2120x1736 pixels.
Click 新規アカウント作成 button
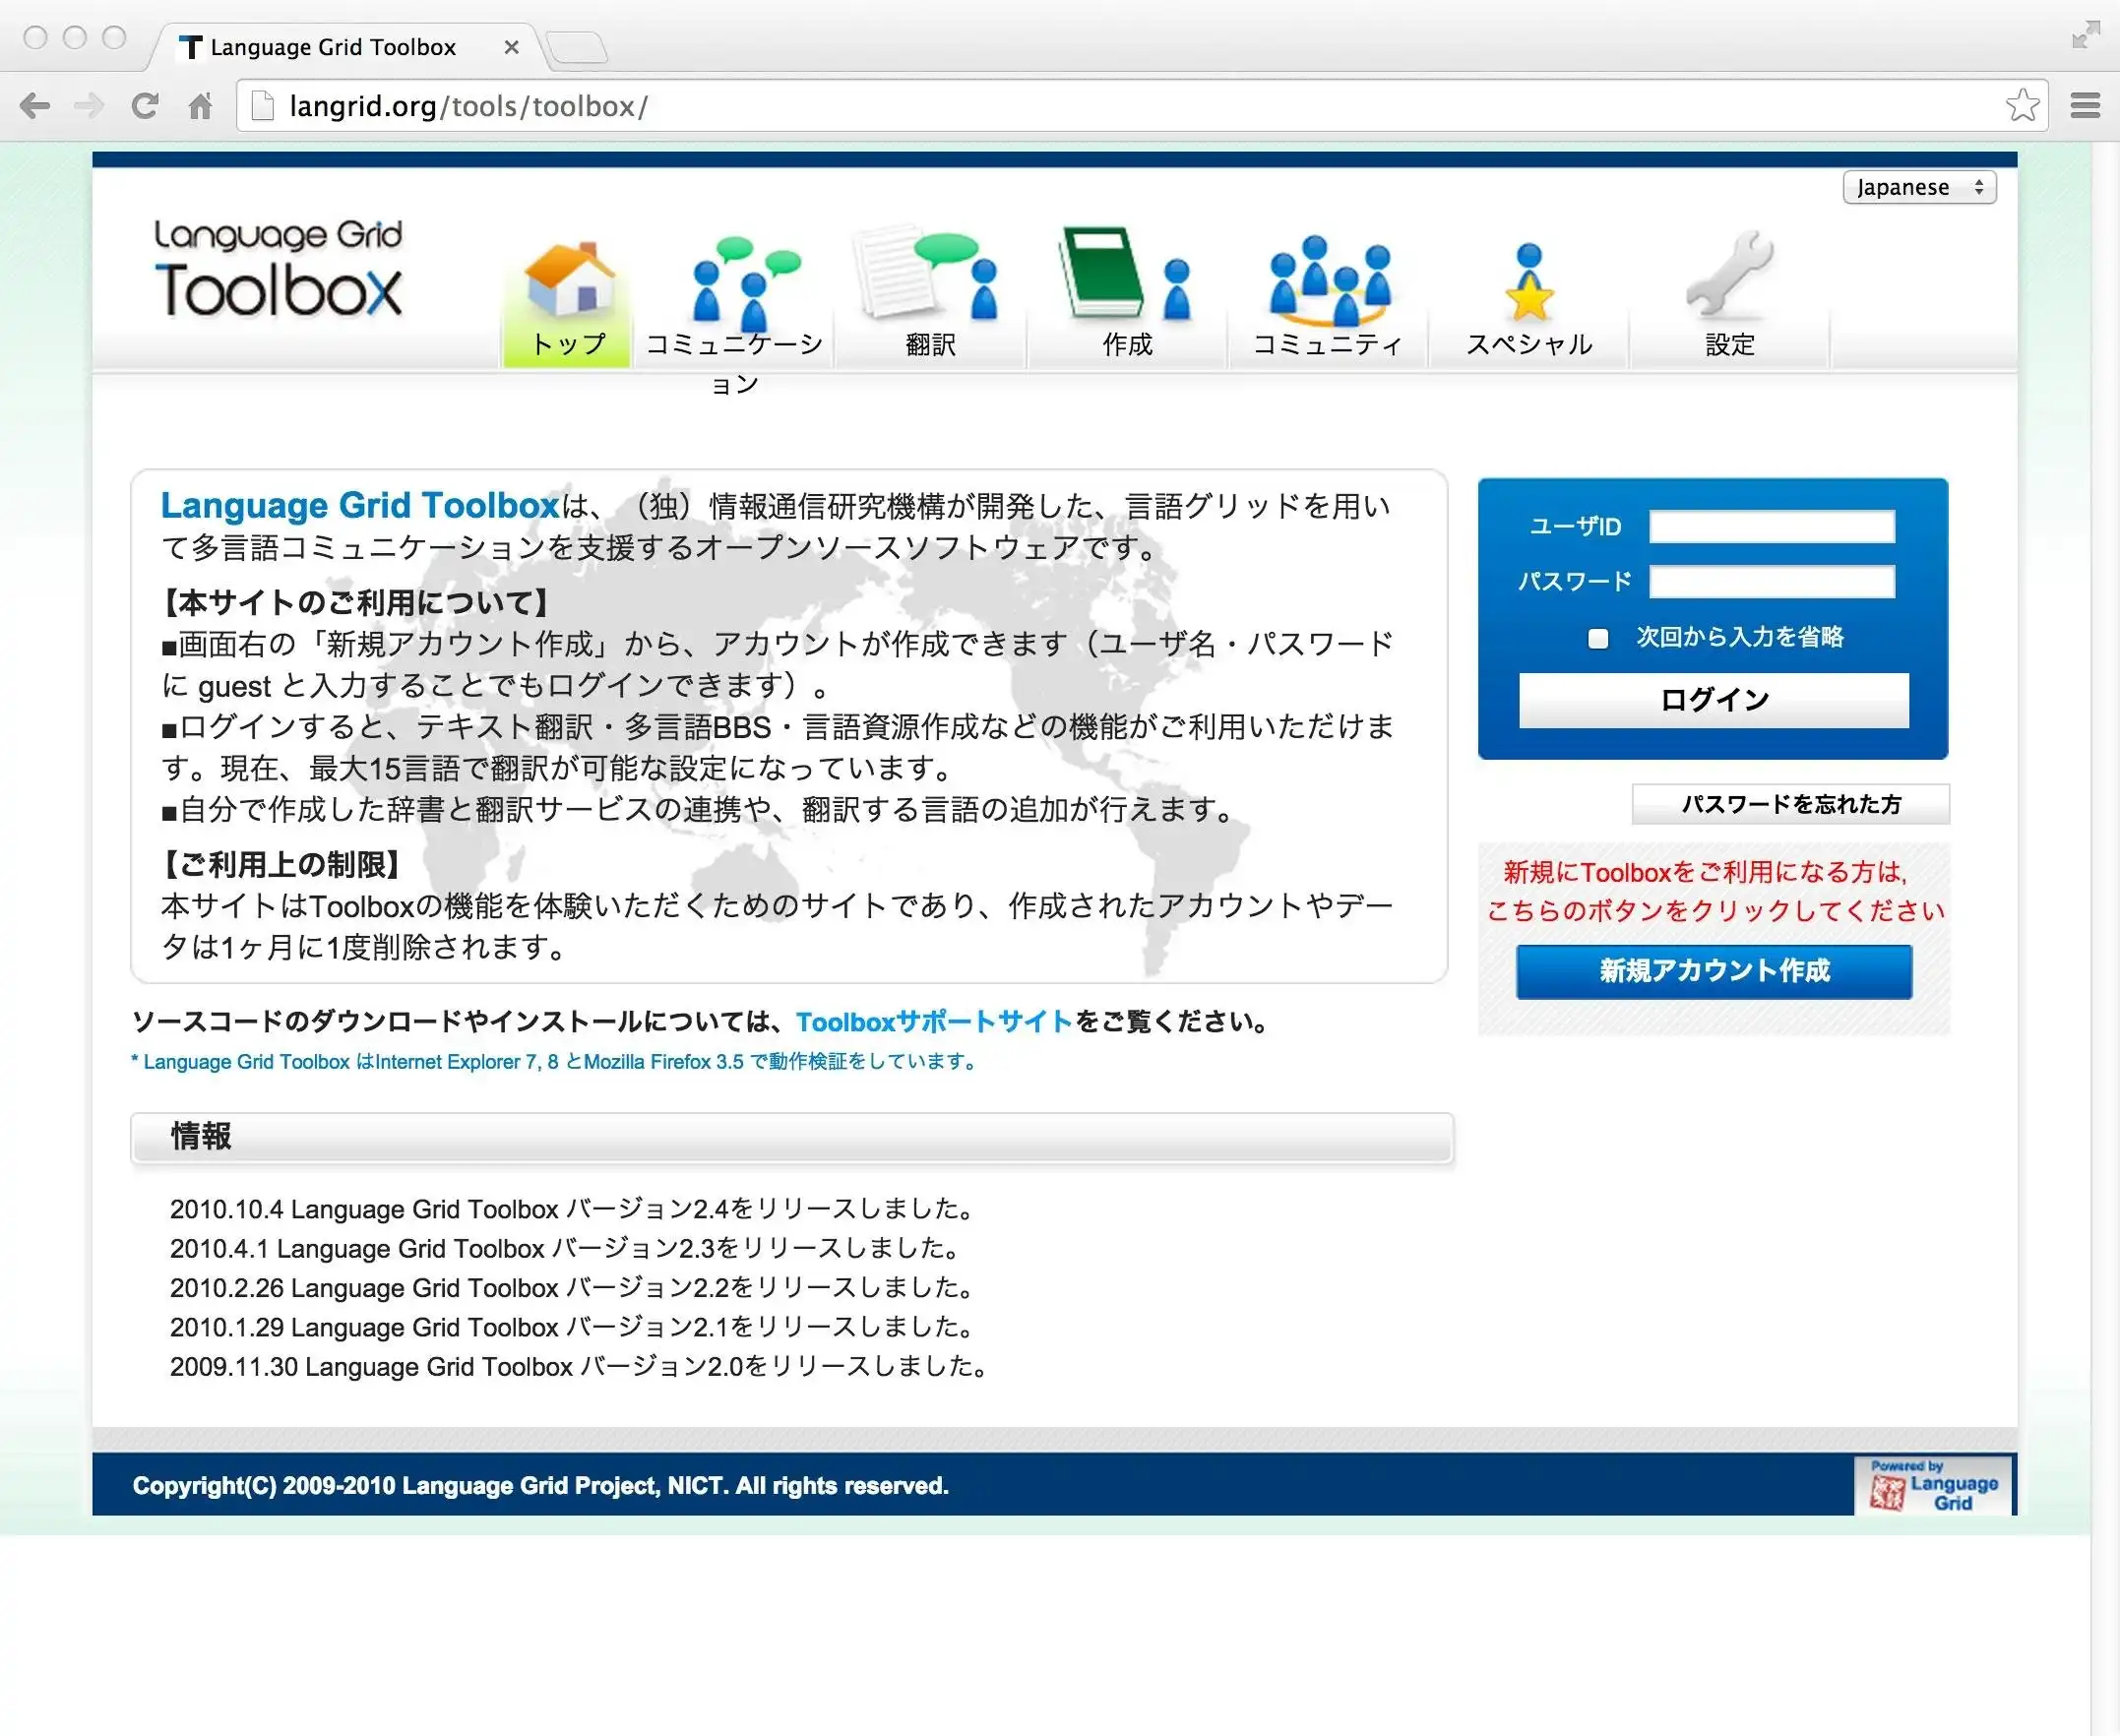pos(1713,971)
